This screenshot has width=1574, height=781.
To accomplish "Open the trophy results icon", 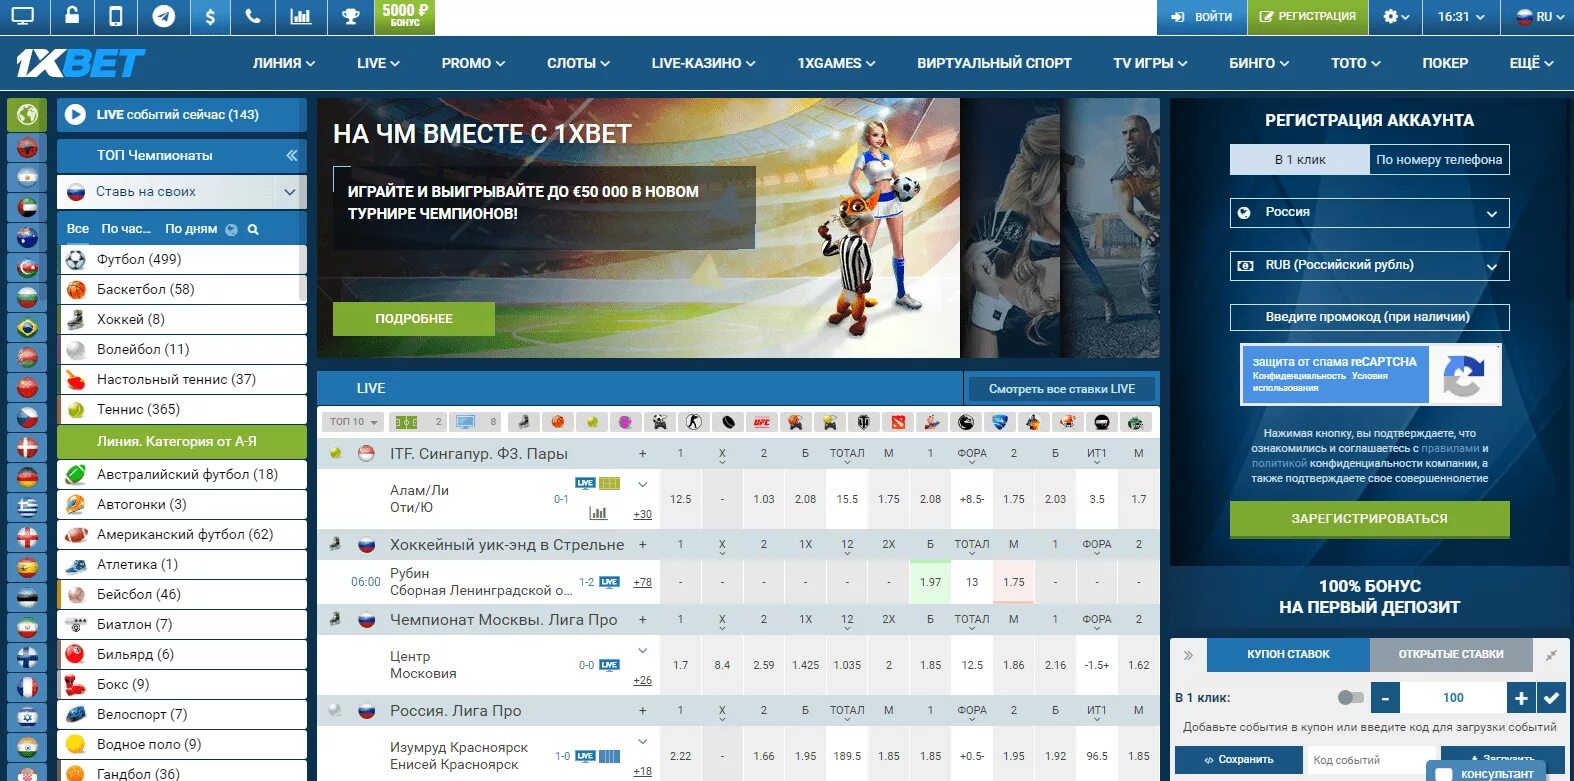I will [350, 17].
